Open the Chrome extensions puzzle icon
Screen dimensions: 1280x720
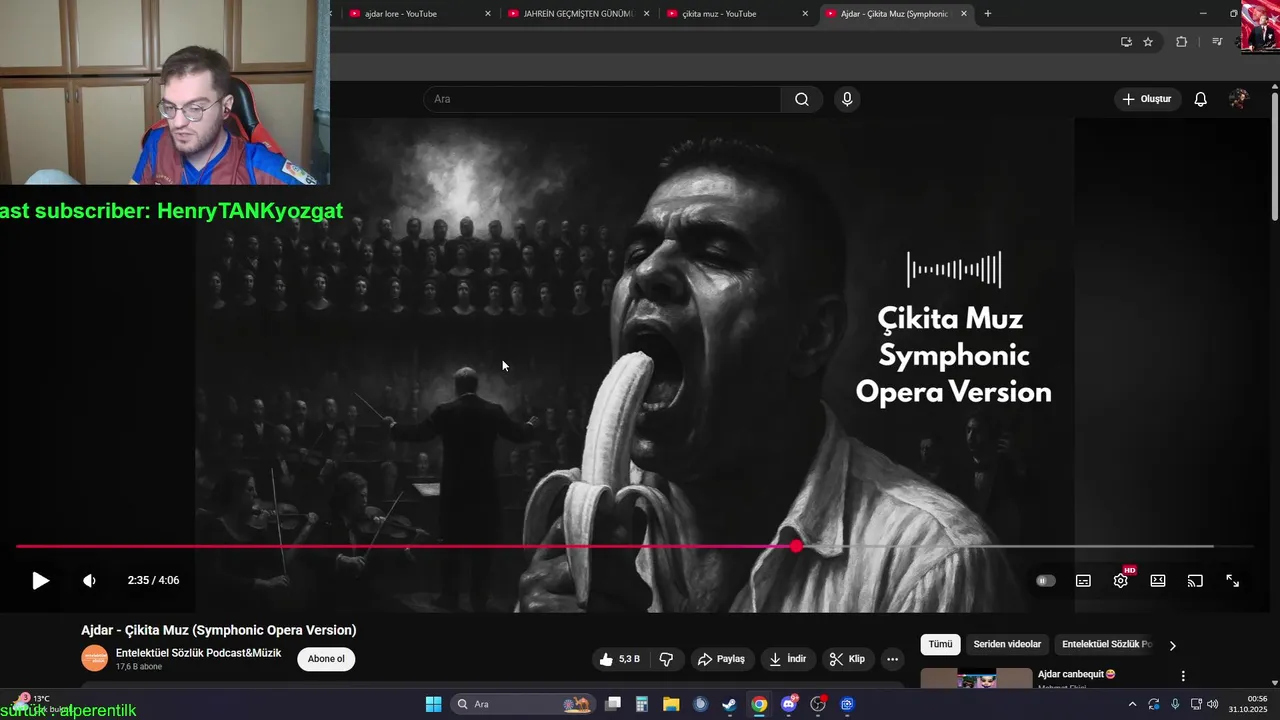1181,42
